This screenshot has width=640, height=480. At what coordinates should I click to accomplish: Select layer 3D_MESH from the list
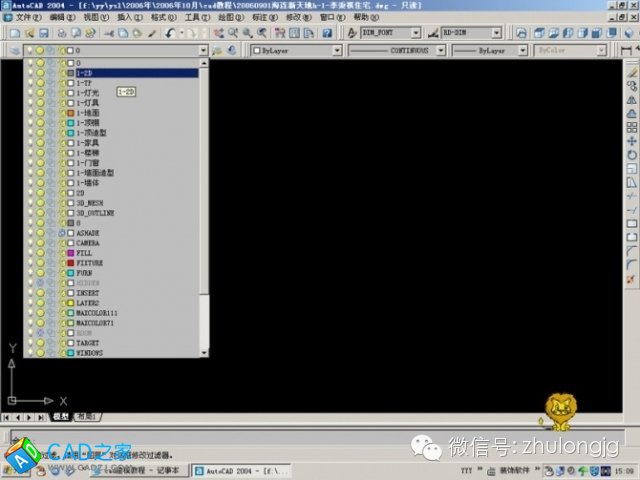97,203
